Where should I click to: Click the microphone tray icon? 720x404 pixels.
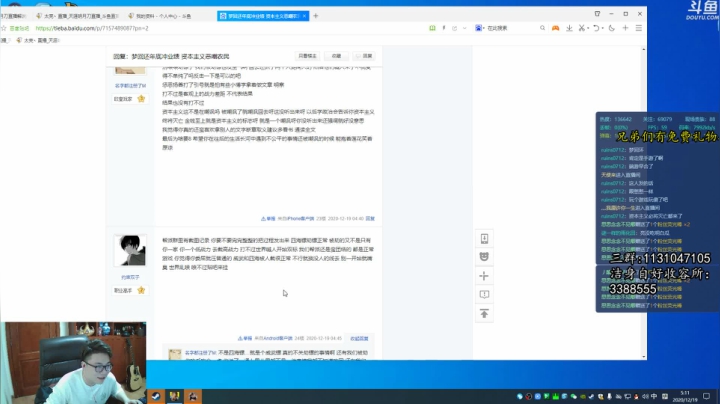(609, 396)
